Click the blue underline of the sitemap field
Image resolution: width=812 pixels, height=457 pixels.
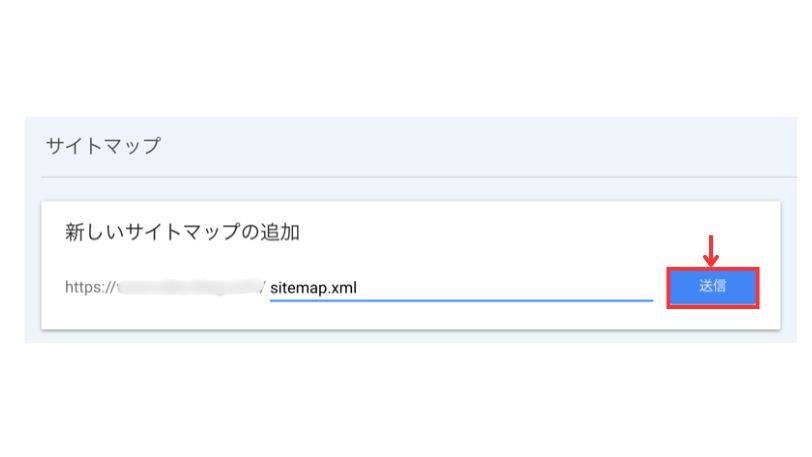tap(460, 300)
